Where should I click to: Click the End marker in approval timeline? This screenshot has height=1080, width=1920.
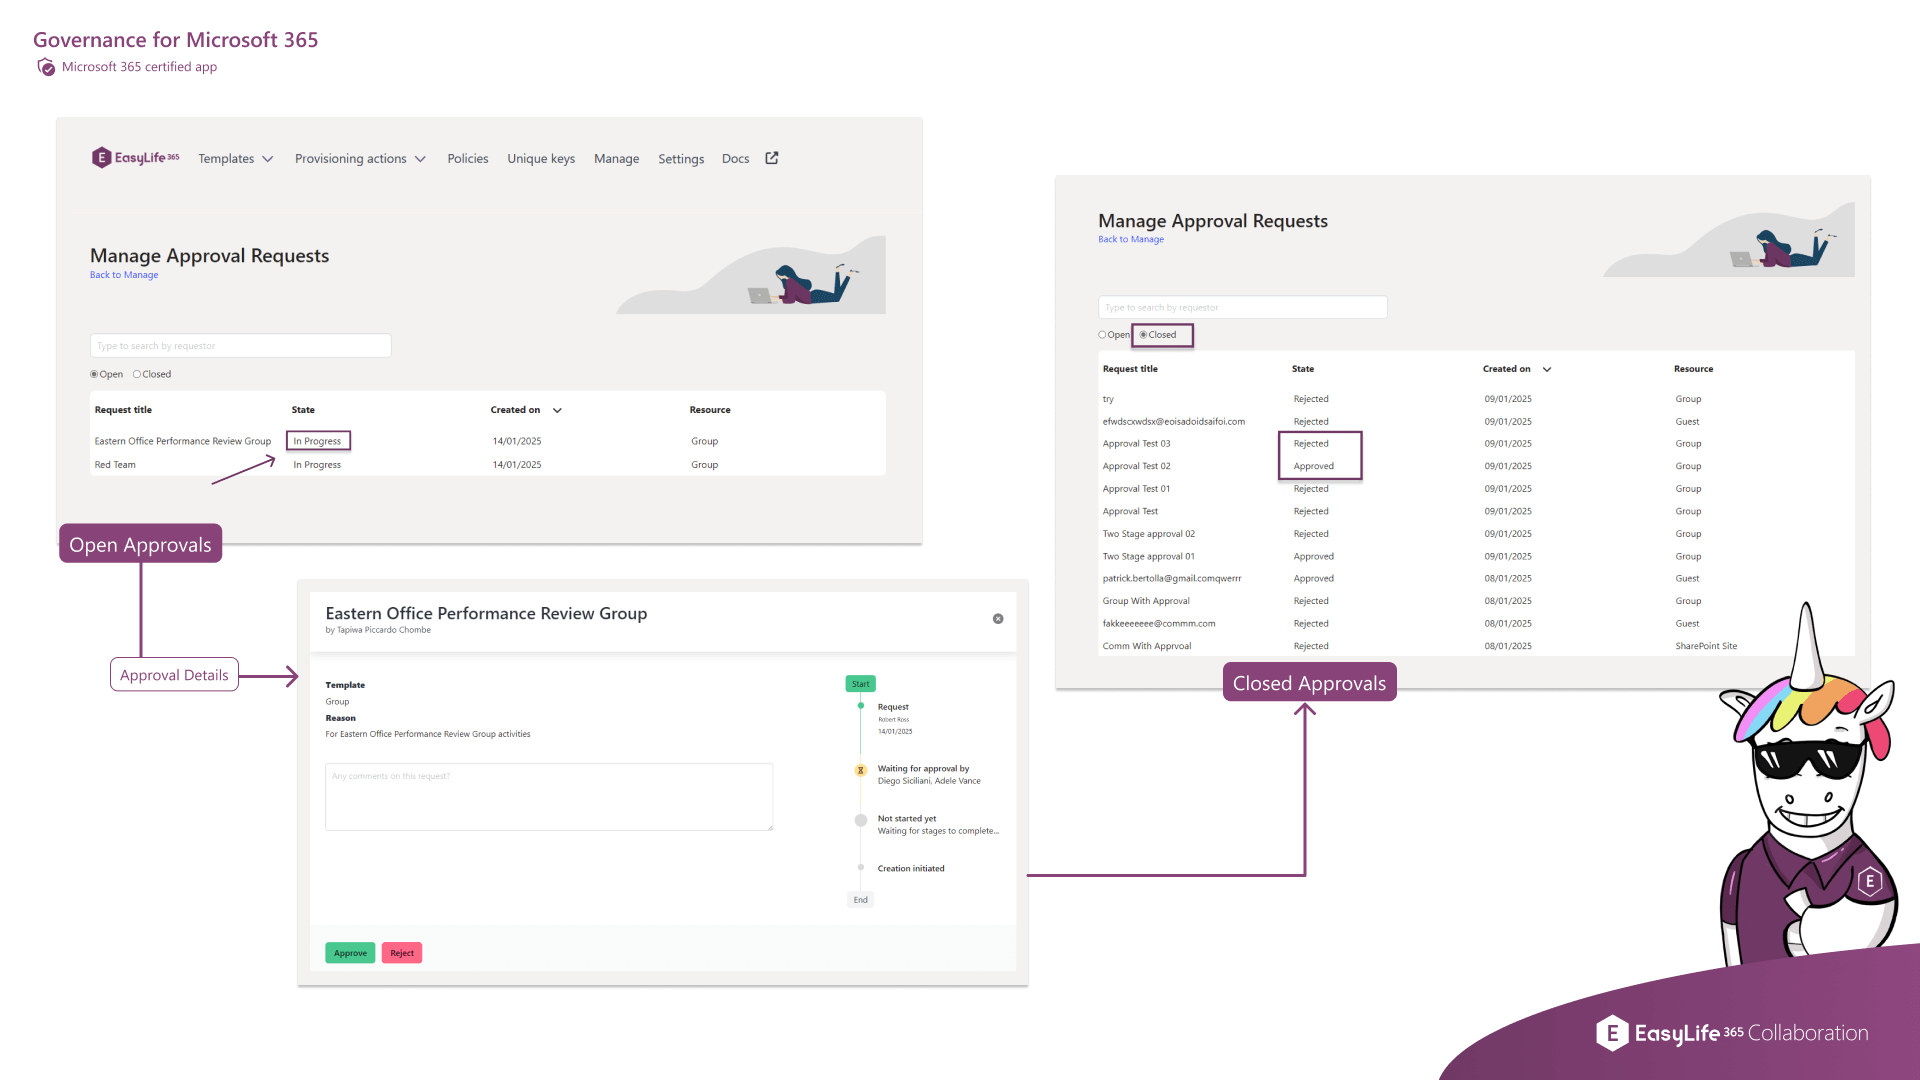(860, 900)
